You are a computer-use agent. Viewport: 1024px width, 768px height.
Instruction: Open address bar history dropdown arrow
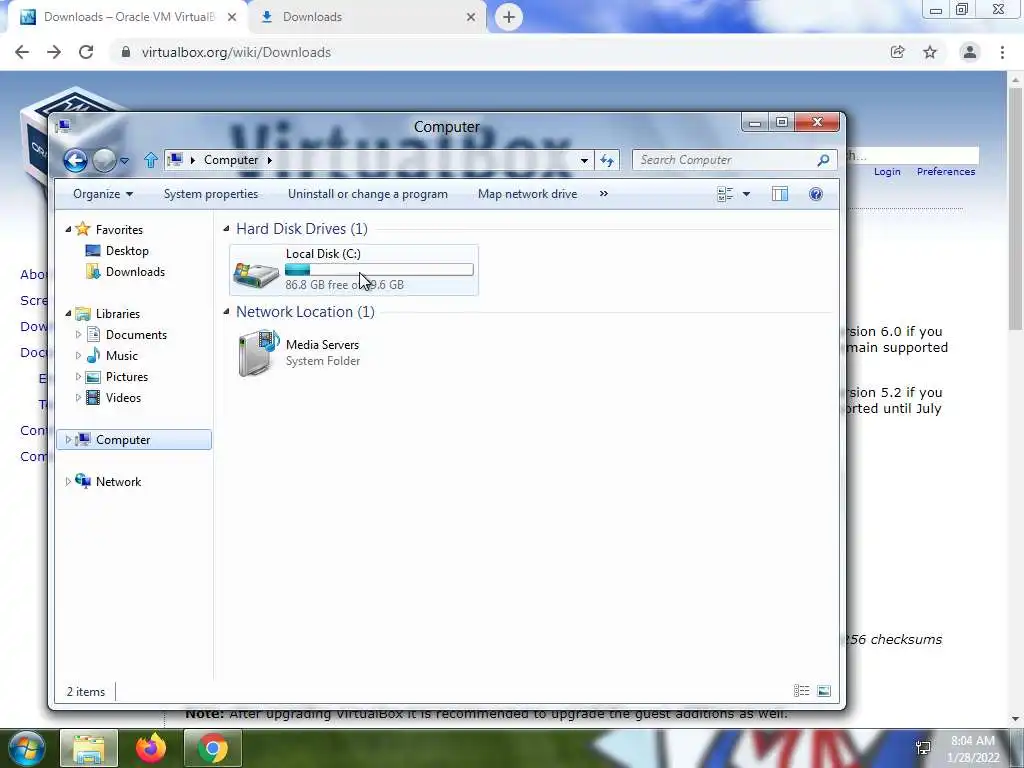click(x=584, y=160)
